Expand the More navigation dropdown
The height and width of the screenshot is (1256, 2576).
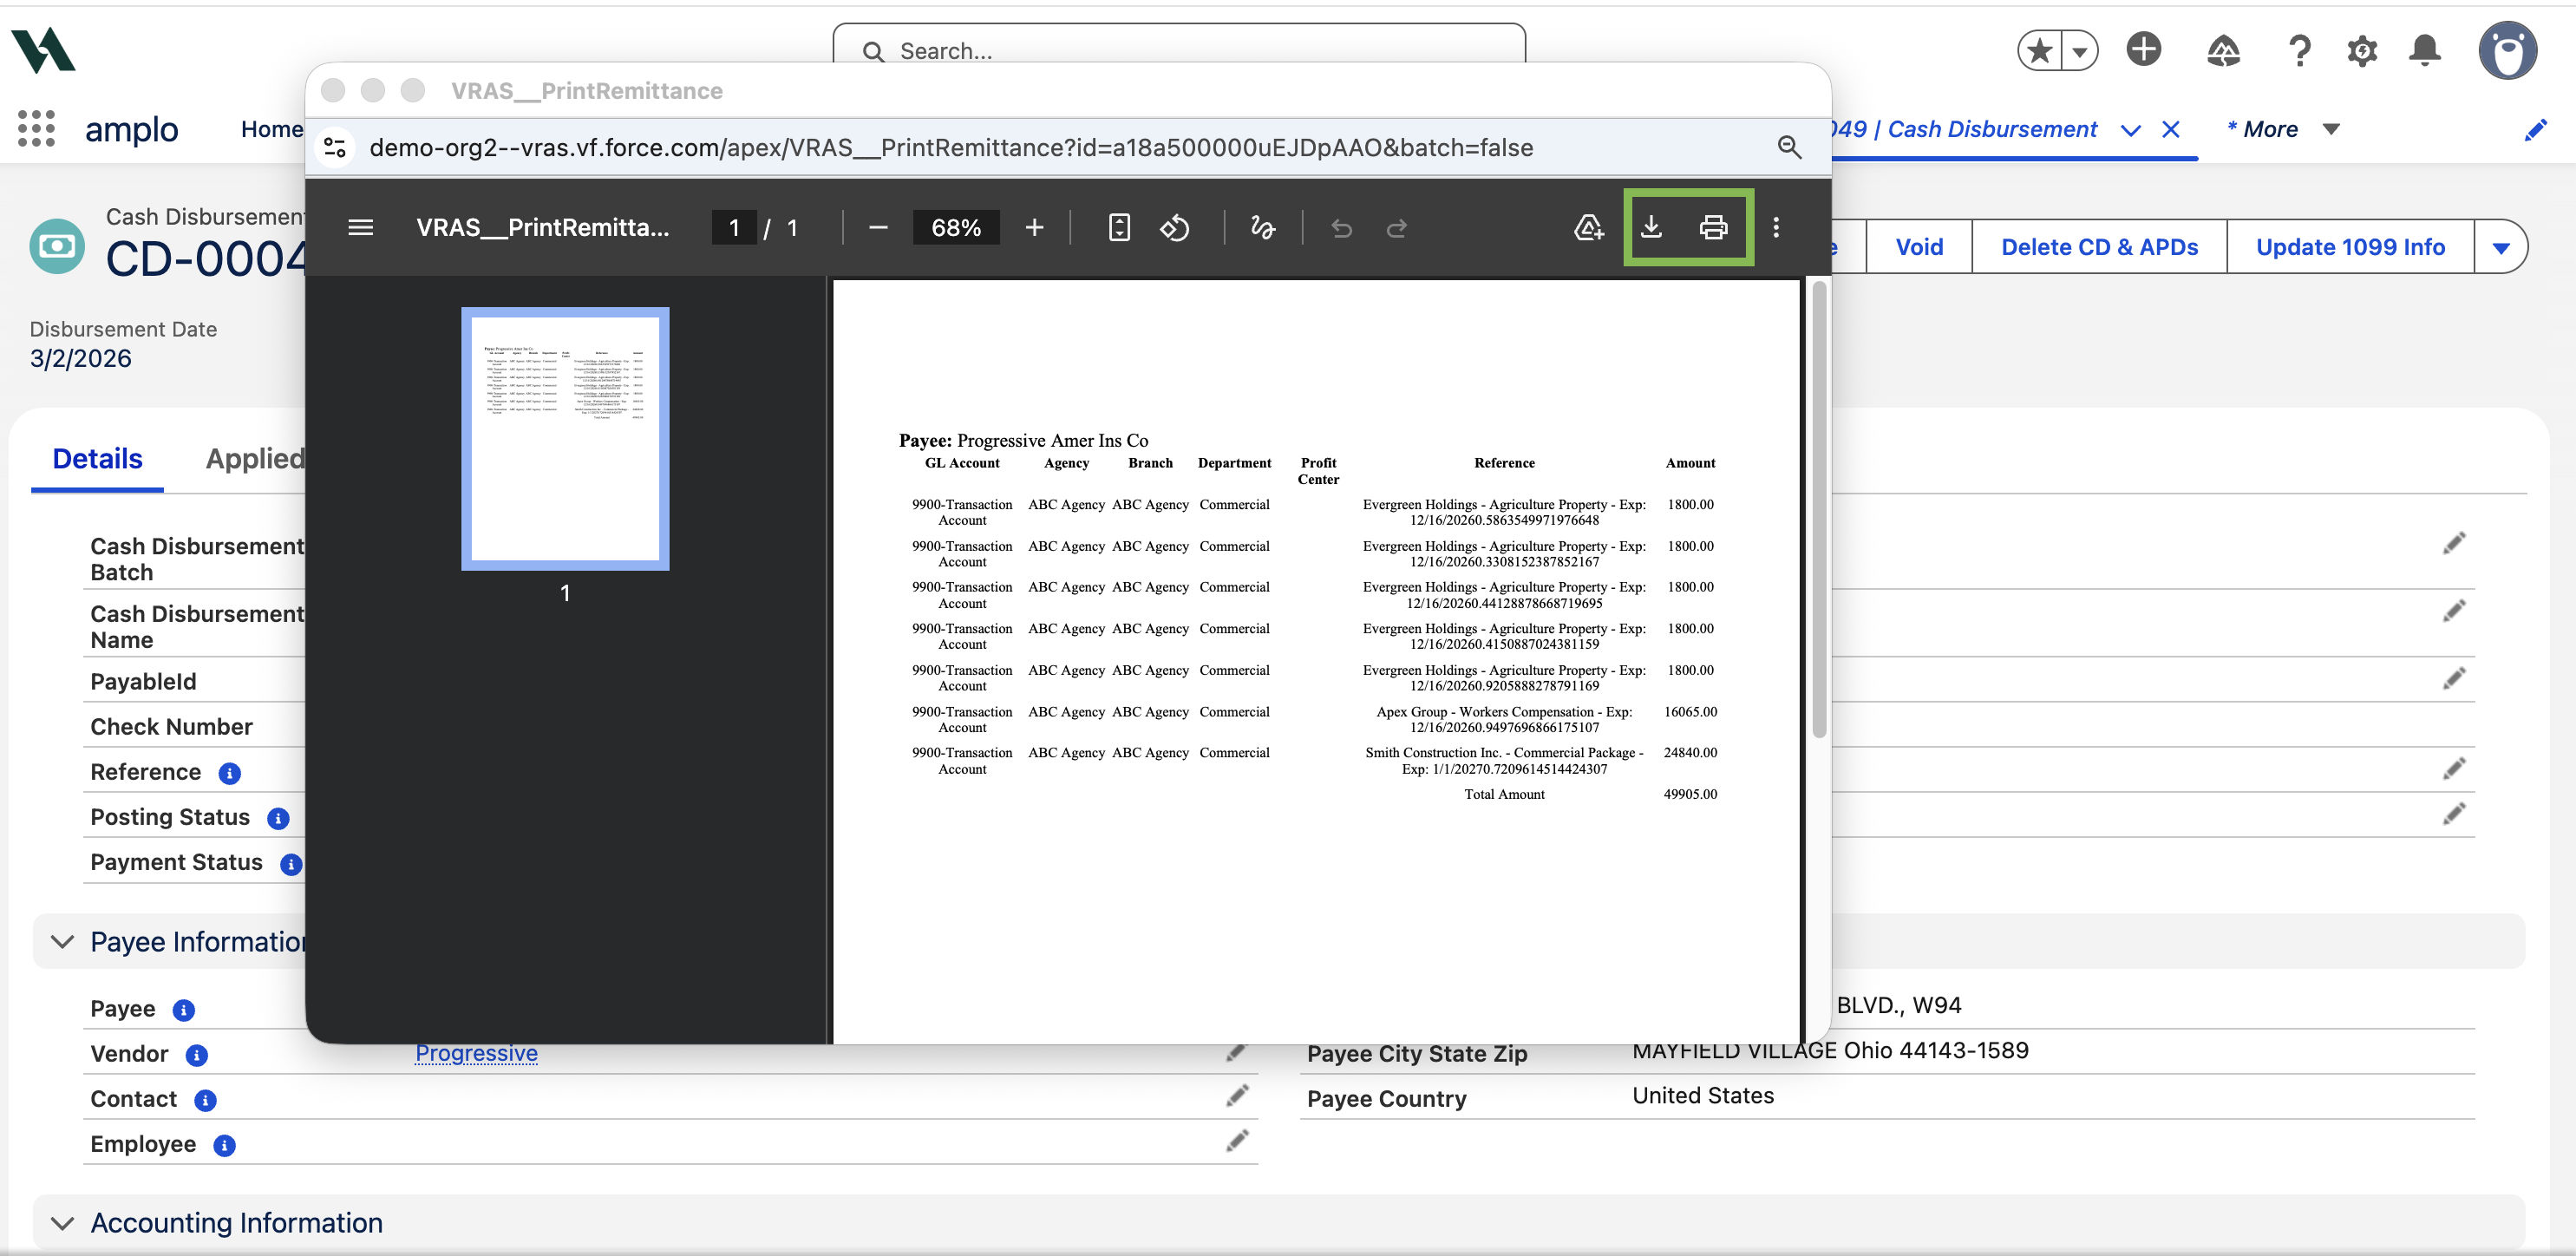[x=2331, y=130]
